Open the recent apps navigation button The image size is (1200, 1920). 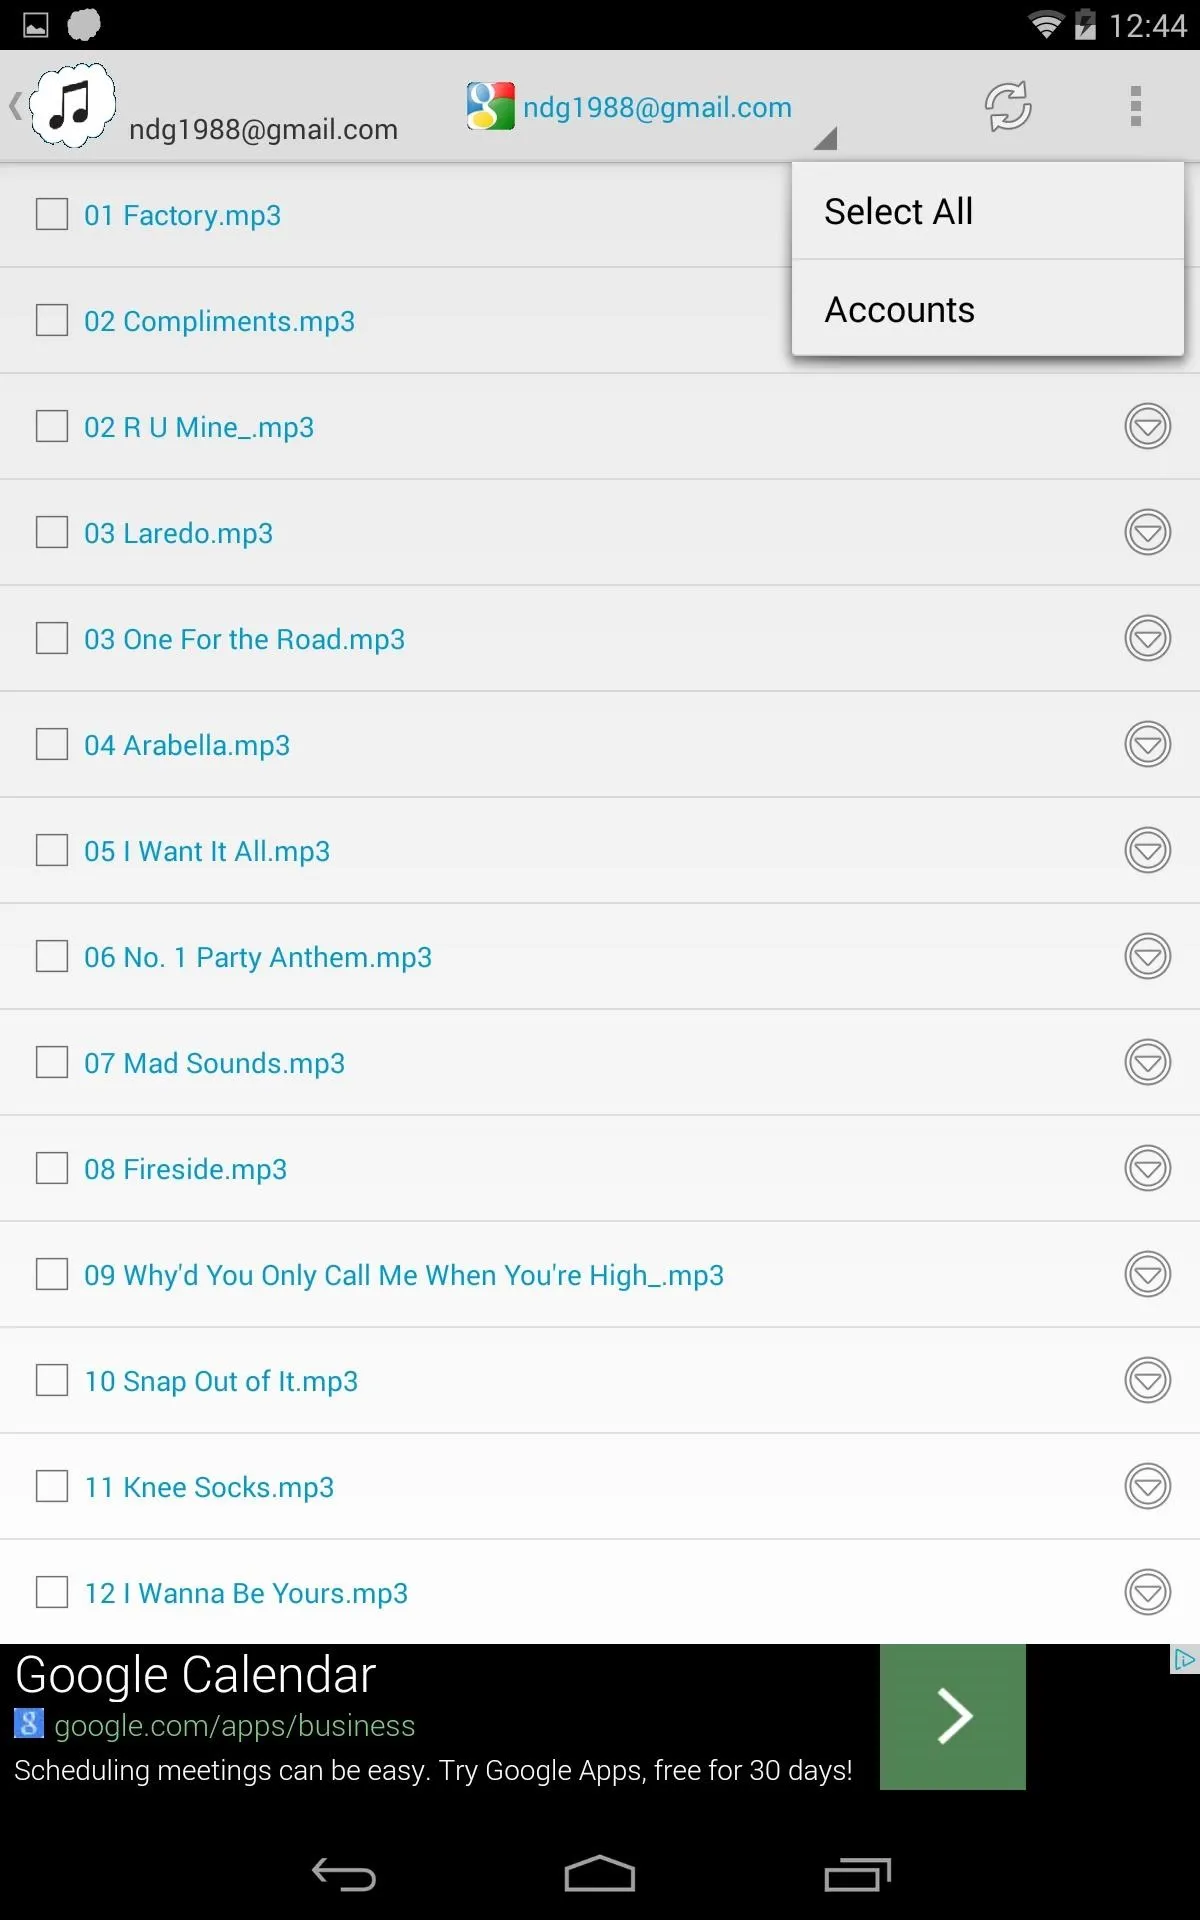point(857,1874)
